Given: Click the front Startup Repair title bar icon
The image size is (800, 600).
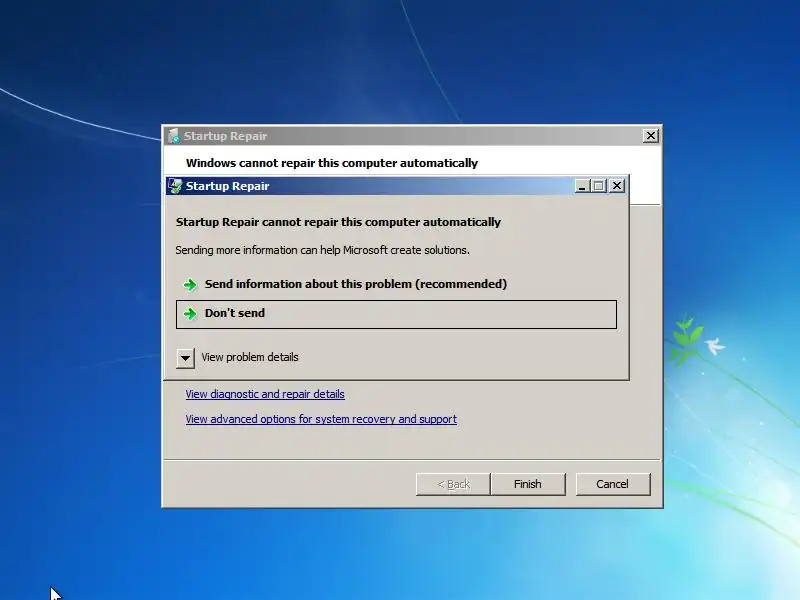Looking at the screenshot, I should [x=175, y=186].
